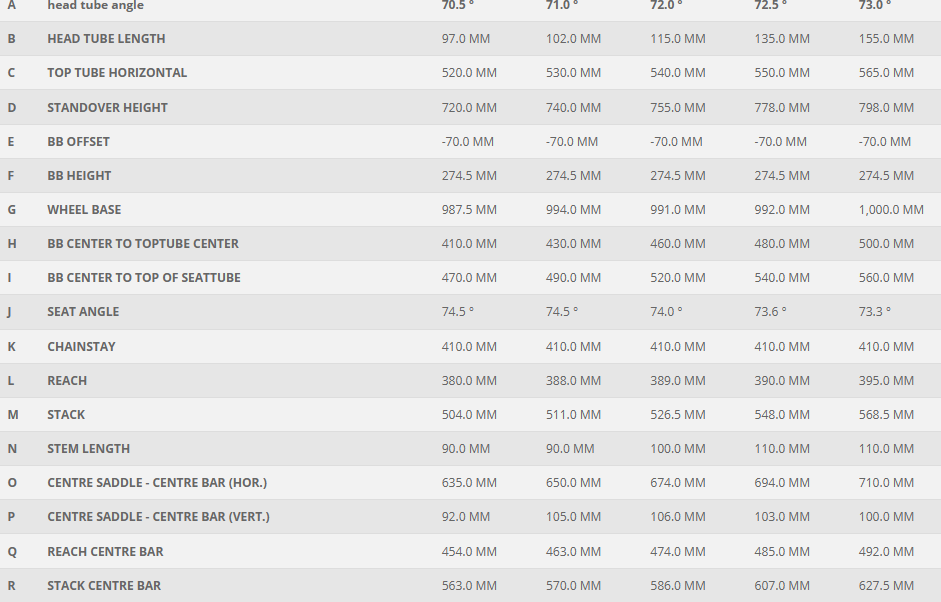The width and height of the screenshot is (941, 602).
Task: Click the BB CENTER TO TOP OF SEATTUBE label
Action: click(x=144, y=278)
